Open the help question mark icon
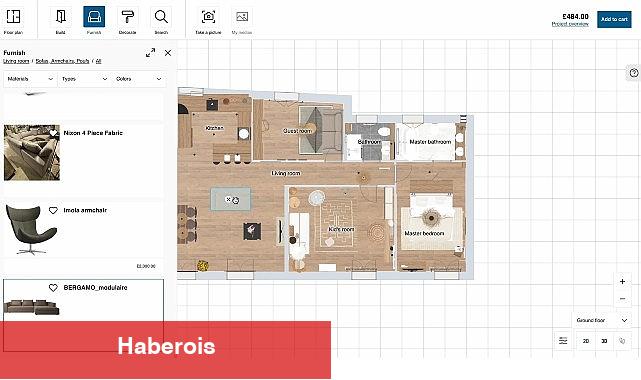 634,73
